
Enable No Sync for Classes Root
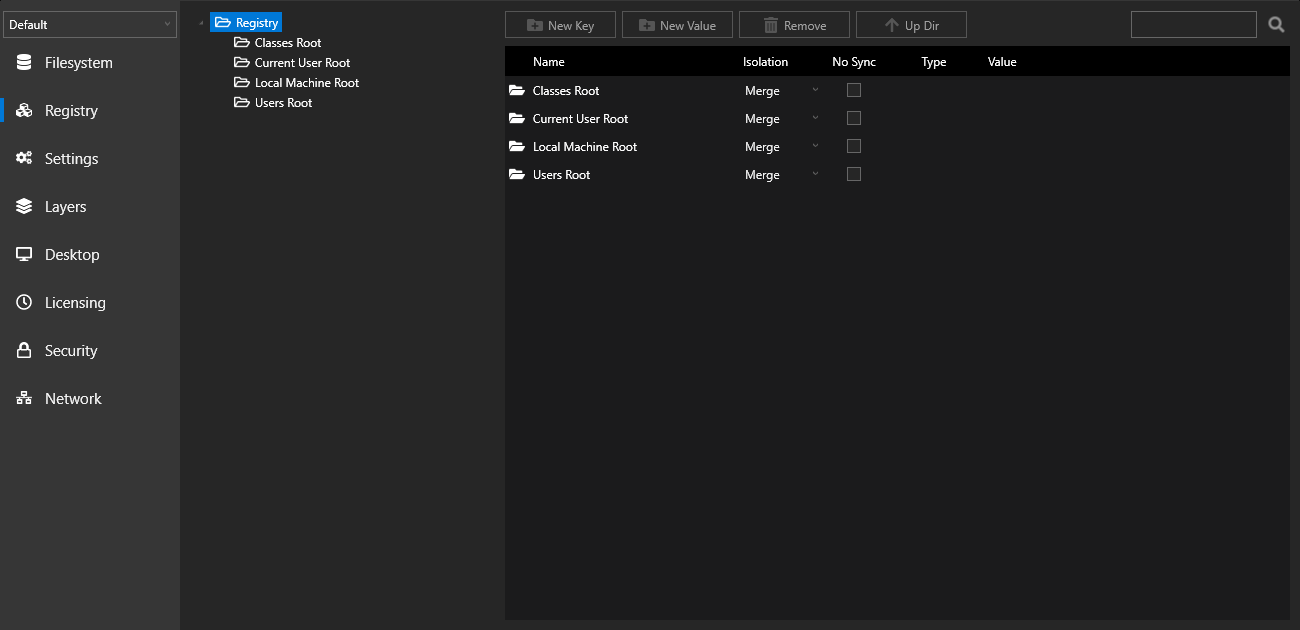pyautogui.click(x=854, y=90)
